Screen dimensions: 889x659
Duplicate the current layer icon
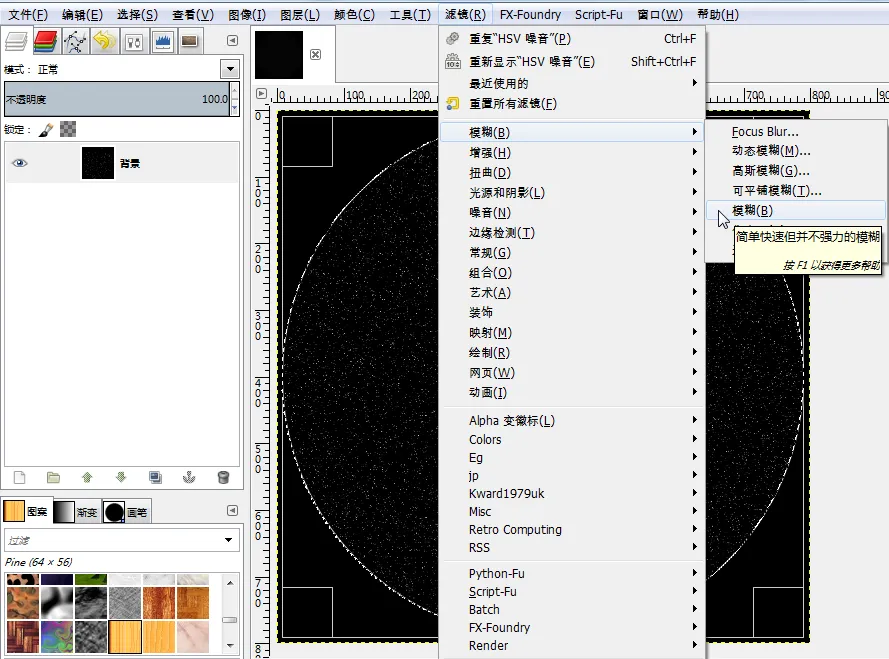pos(155,477)
